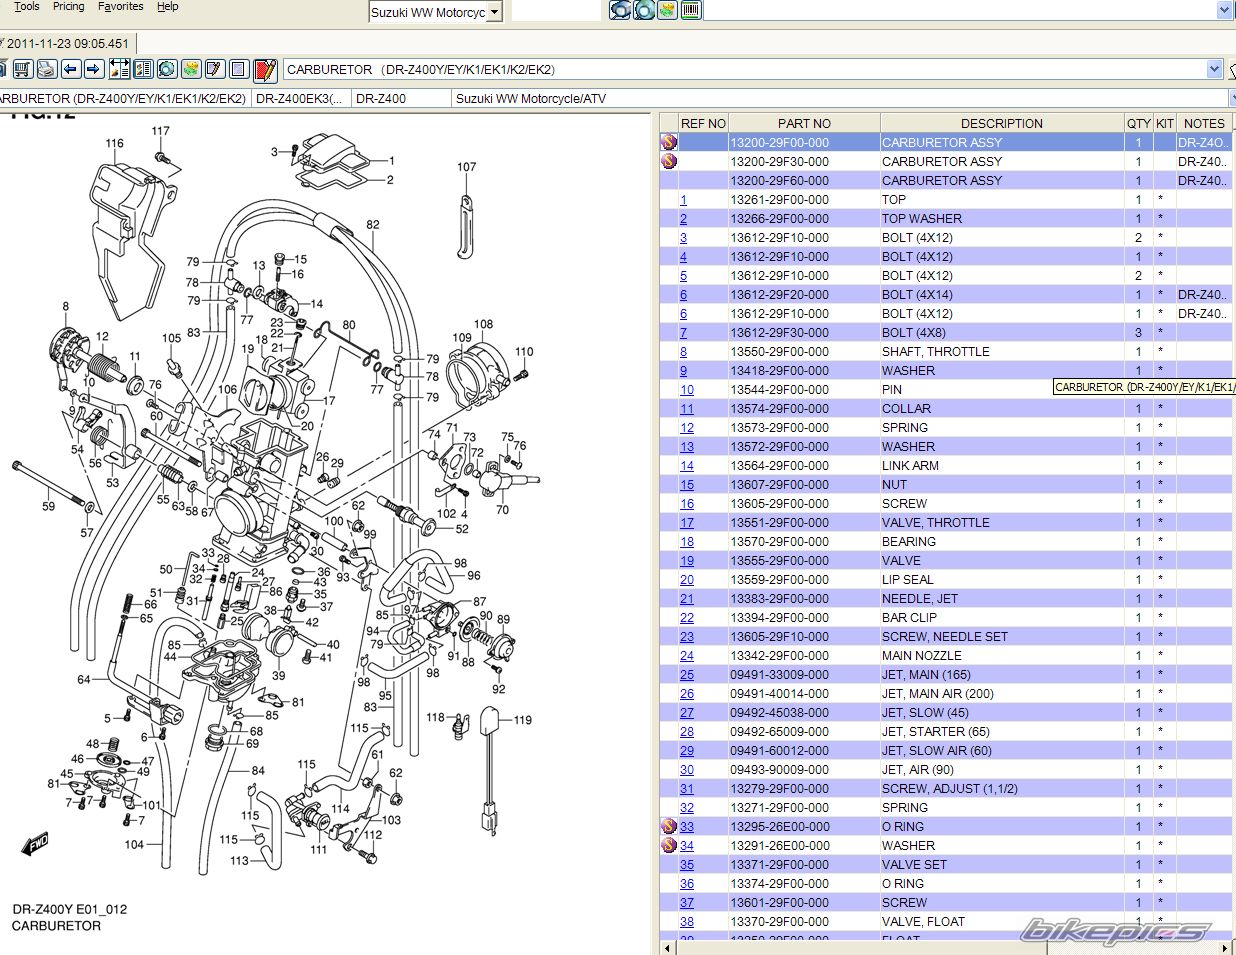Click the parts list horizontal scrollbar right arrow
The width and height of the screenshot is (1236, 955).
(x=1226, y=947)
